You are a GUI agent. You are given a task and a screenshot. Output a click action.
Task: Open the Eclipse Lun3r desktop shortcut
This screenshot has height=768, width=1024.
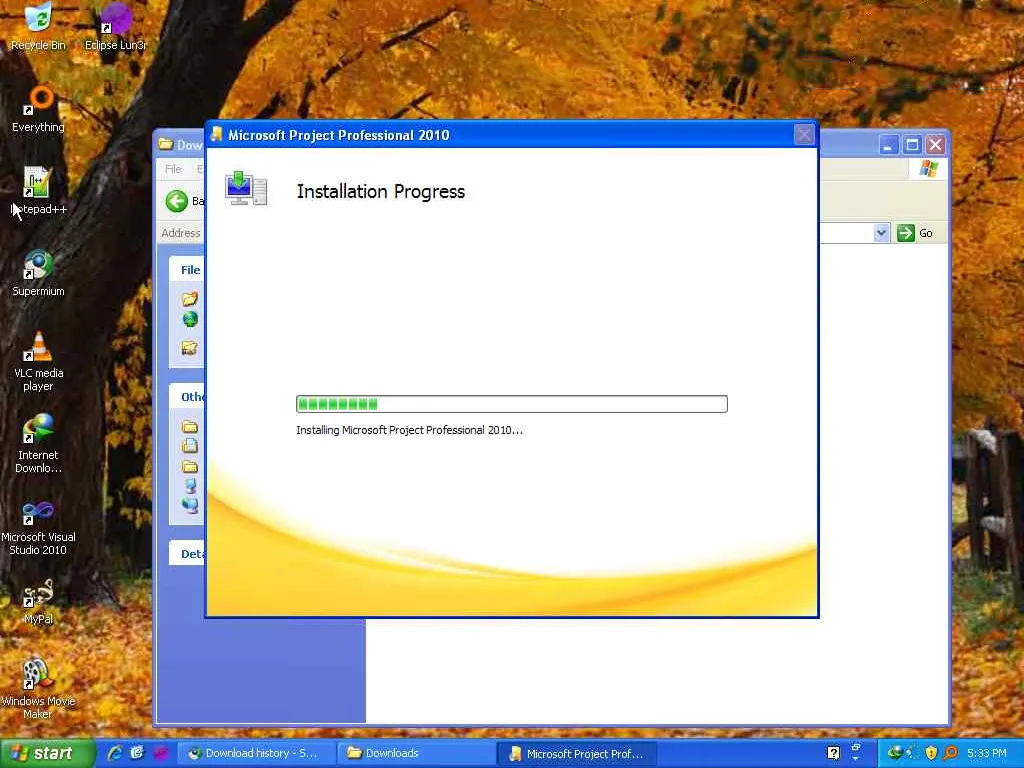116,26
